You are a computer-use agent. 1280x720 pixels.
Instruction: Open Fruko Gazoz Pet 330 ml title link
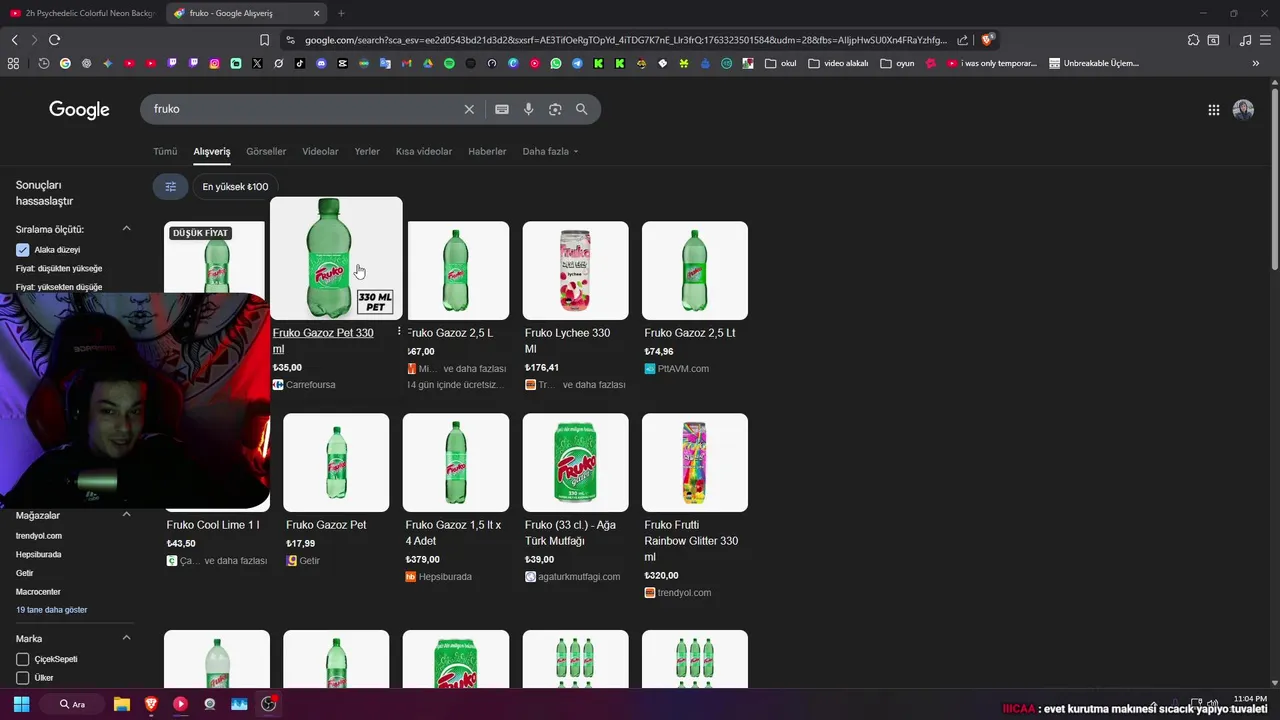pos(323,341)
